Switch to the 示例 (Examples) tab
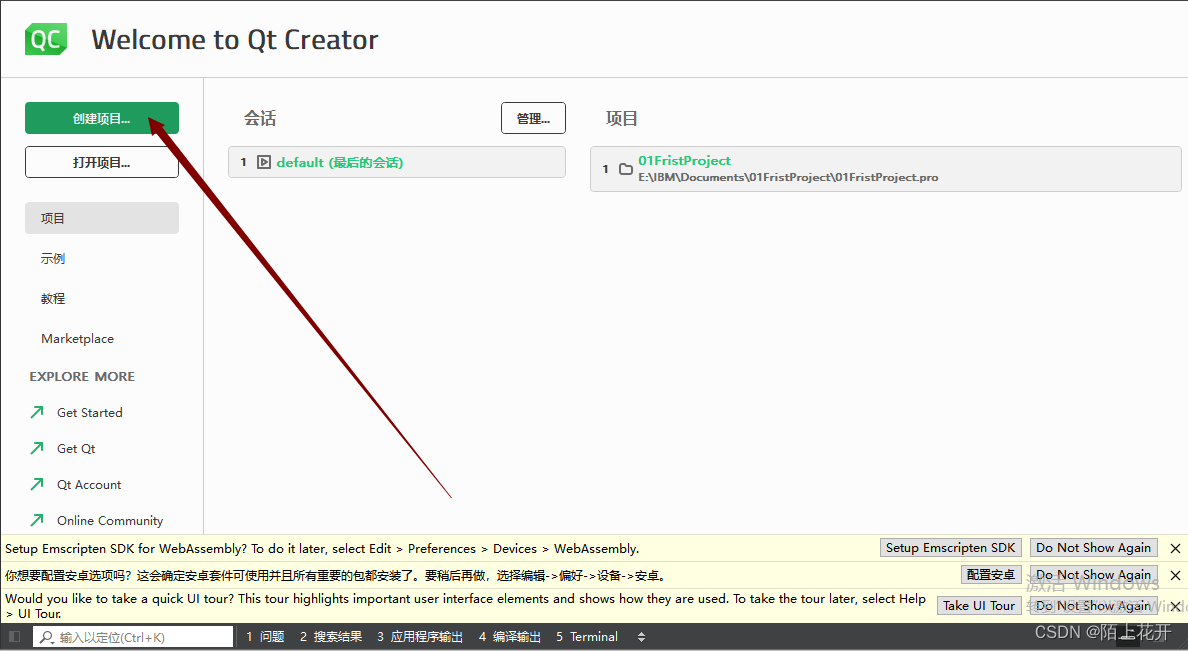 (x=52, y=258)
